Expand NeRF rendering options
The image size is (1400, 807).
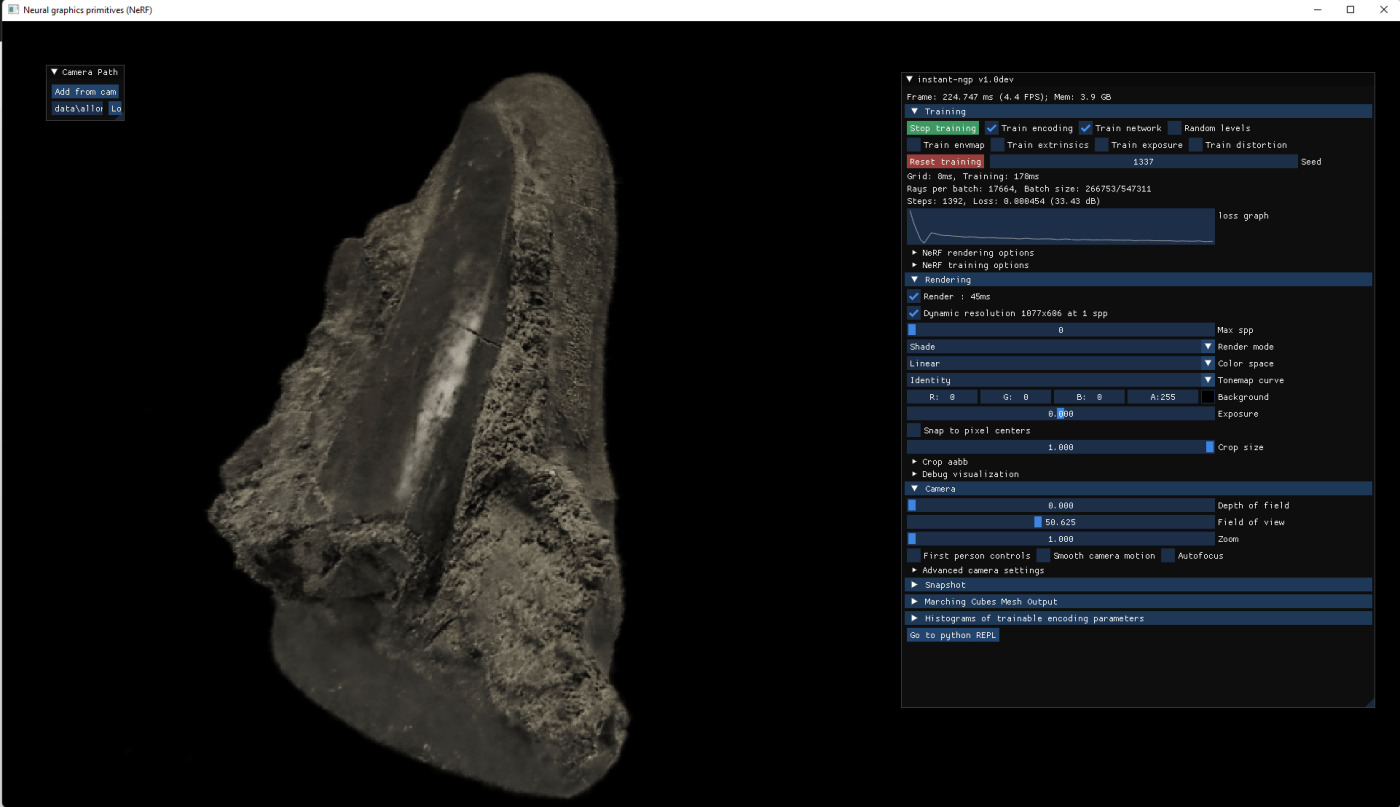pyautogui.click(x=914, y=253)
